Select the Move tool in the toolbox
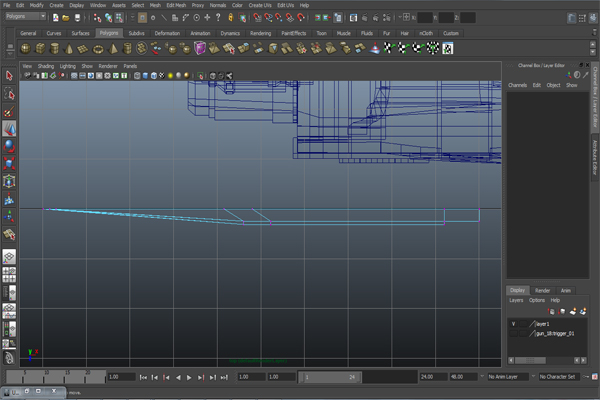Image resolution: width=600 pixels, height=400 pixels. point(9,129)
